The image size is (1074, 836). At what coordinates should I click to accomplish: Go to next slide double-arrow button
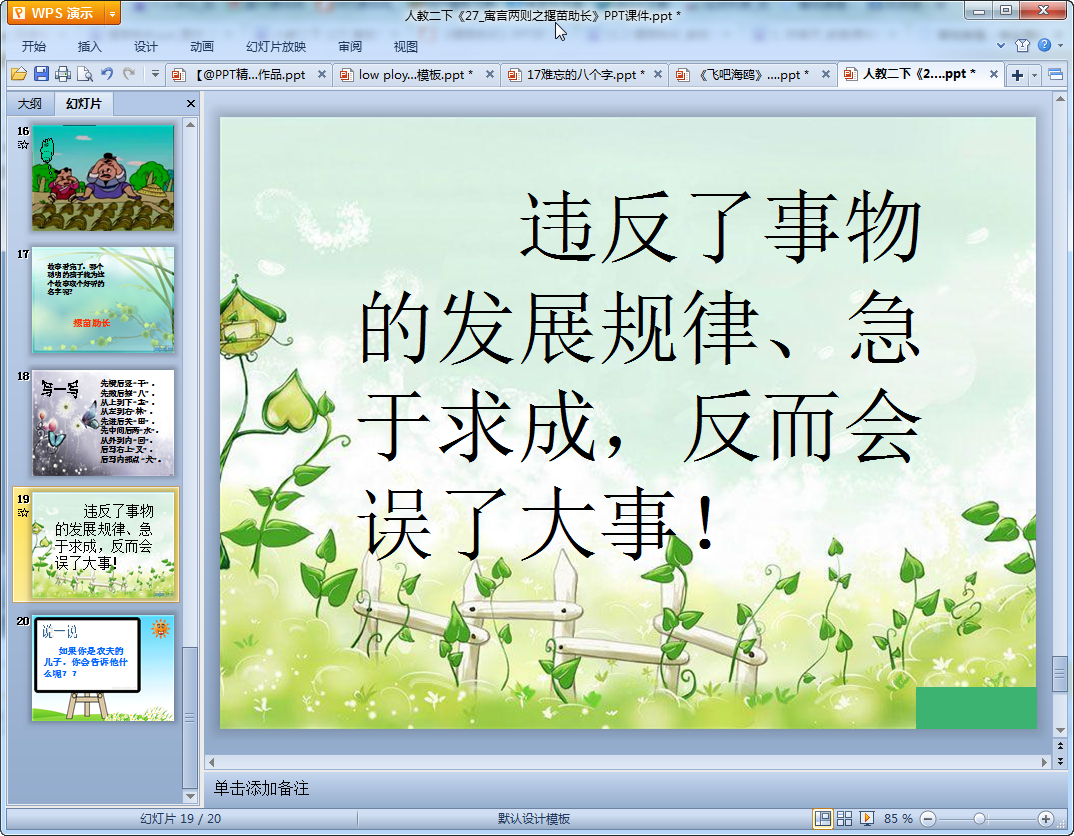1060,760
